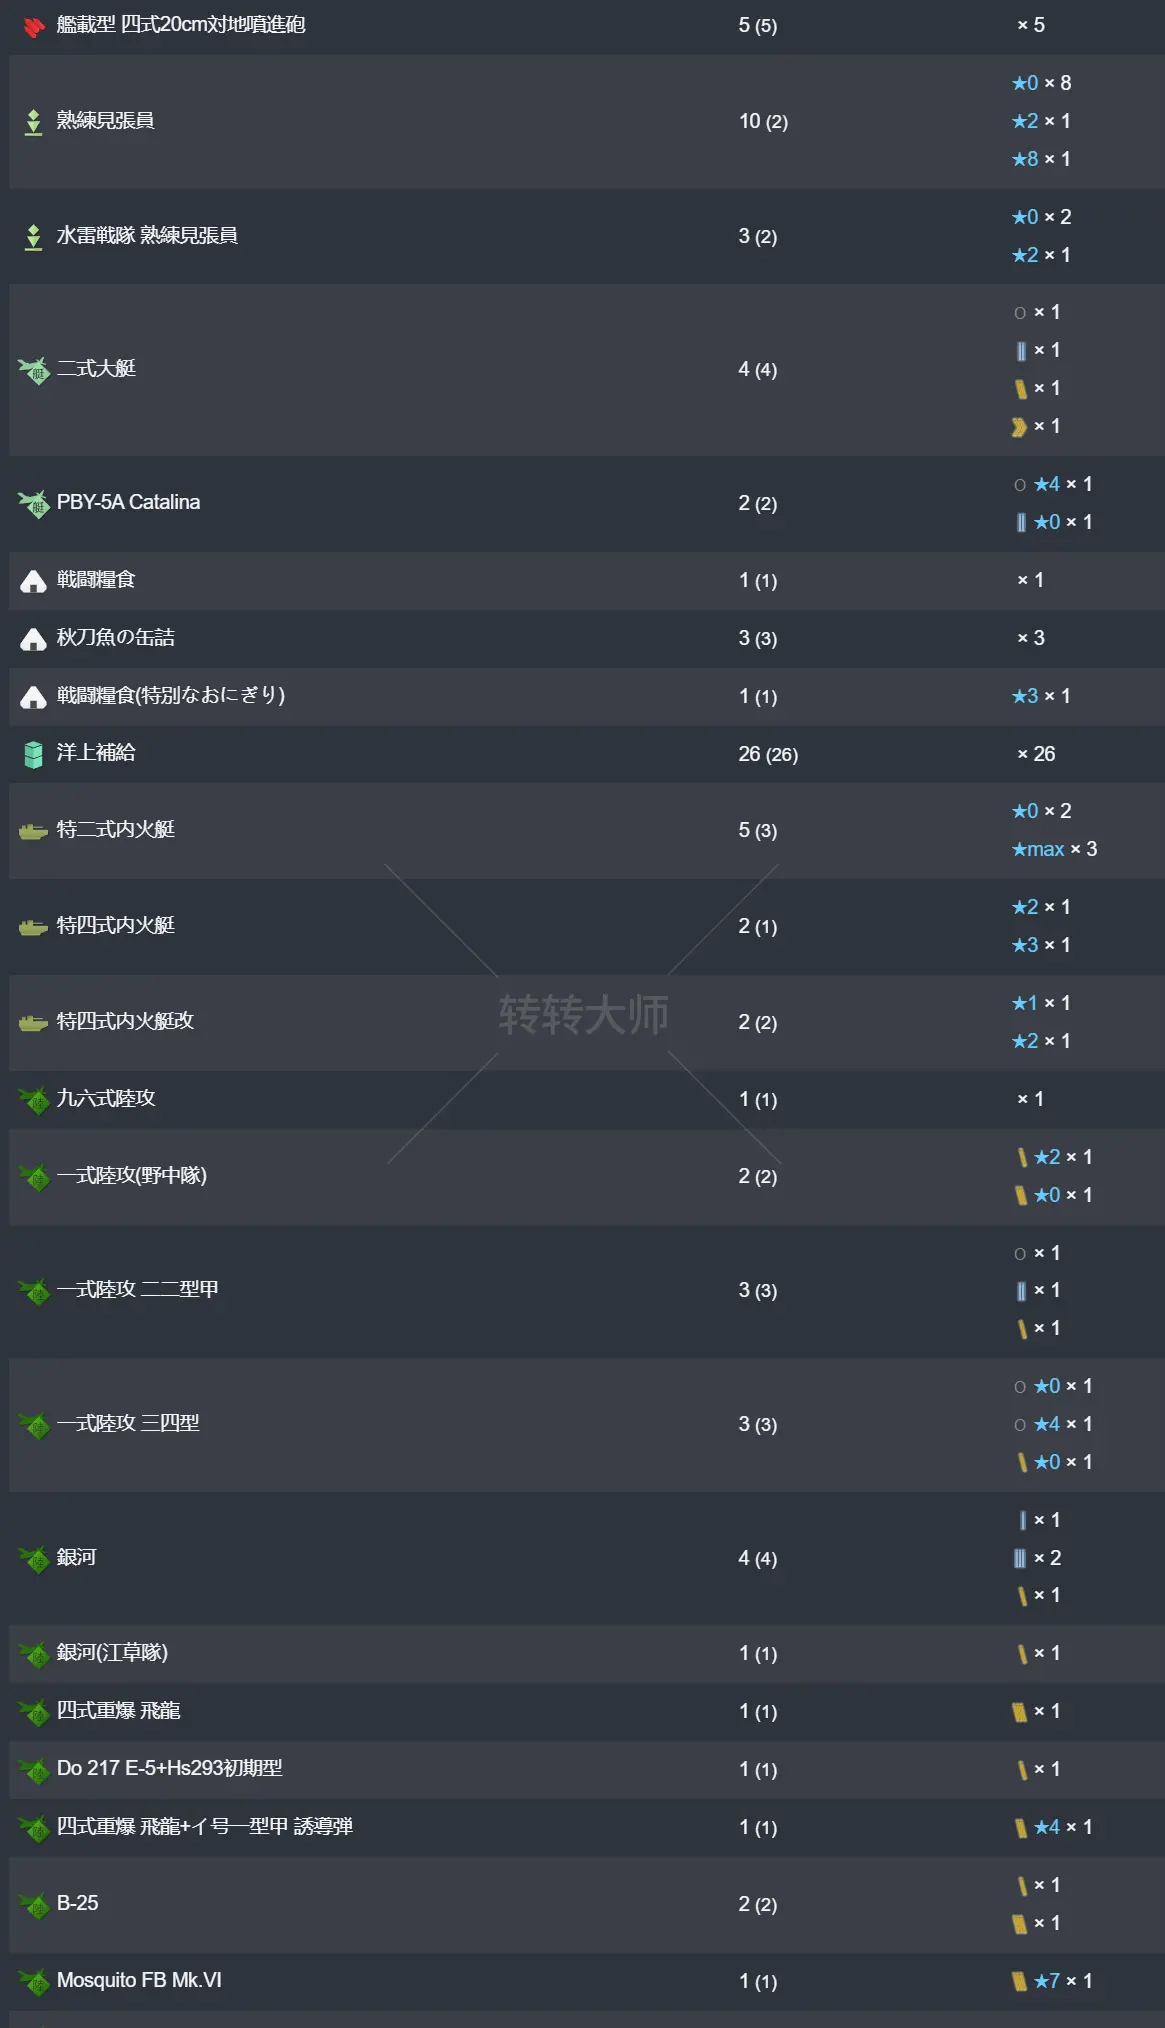Click the 戦闘糧食 rice ball icon
This screenshot has height=2028, width=1165.
pyautogui.click(x=34, y=581)
